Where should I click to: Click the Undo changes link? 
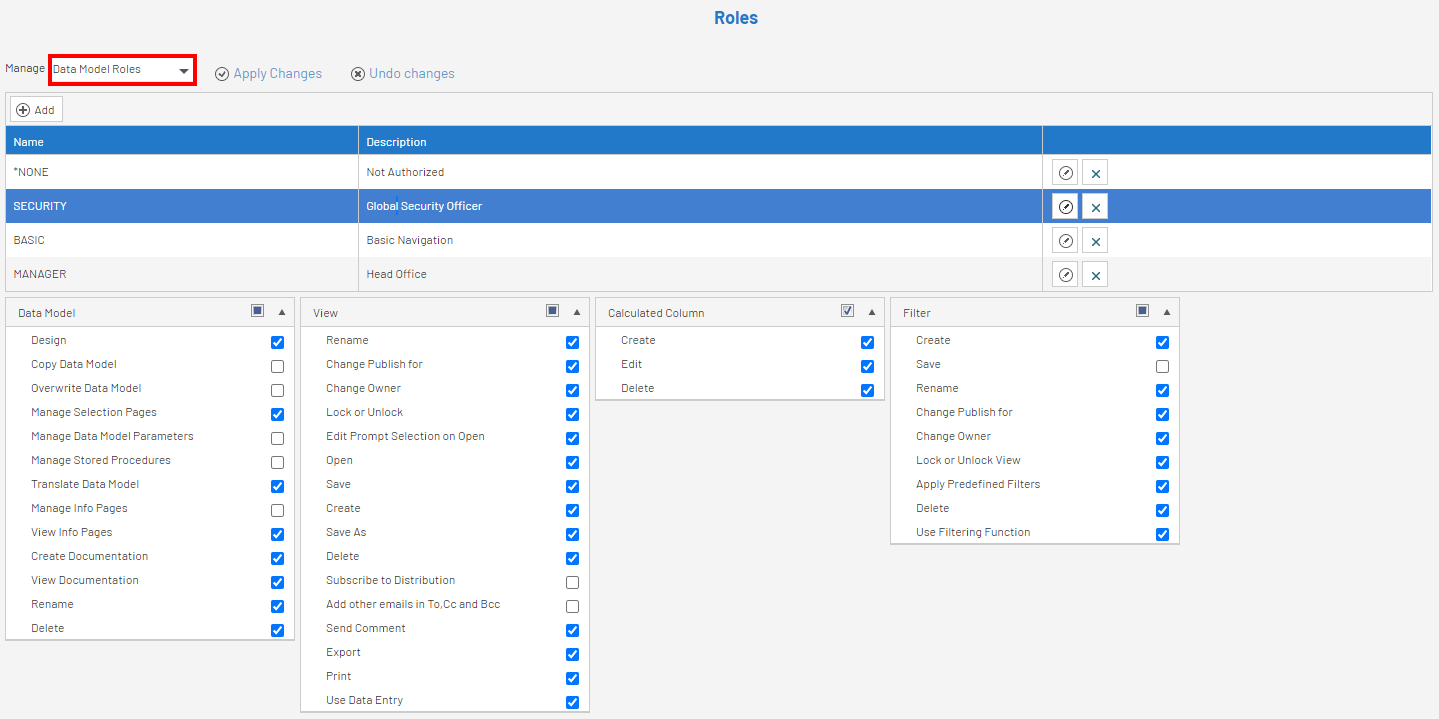point(402,74)
